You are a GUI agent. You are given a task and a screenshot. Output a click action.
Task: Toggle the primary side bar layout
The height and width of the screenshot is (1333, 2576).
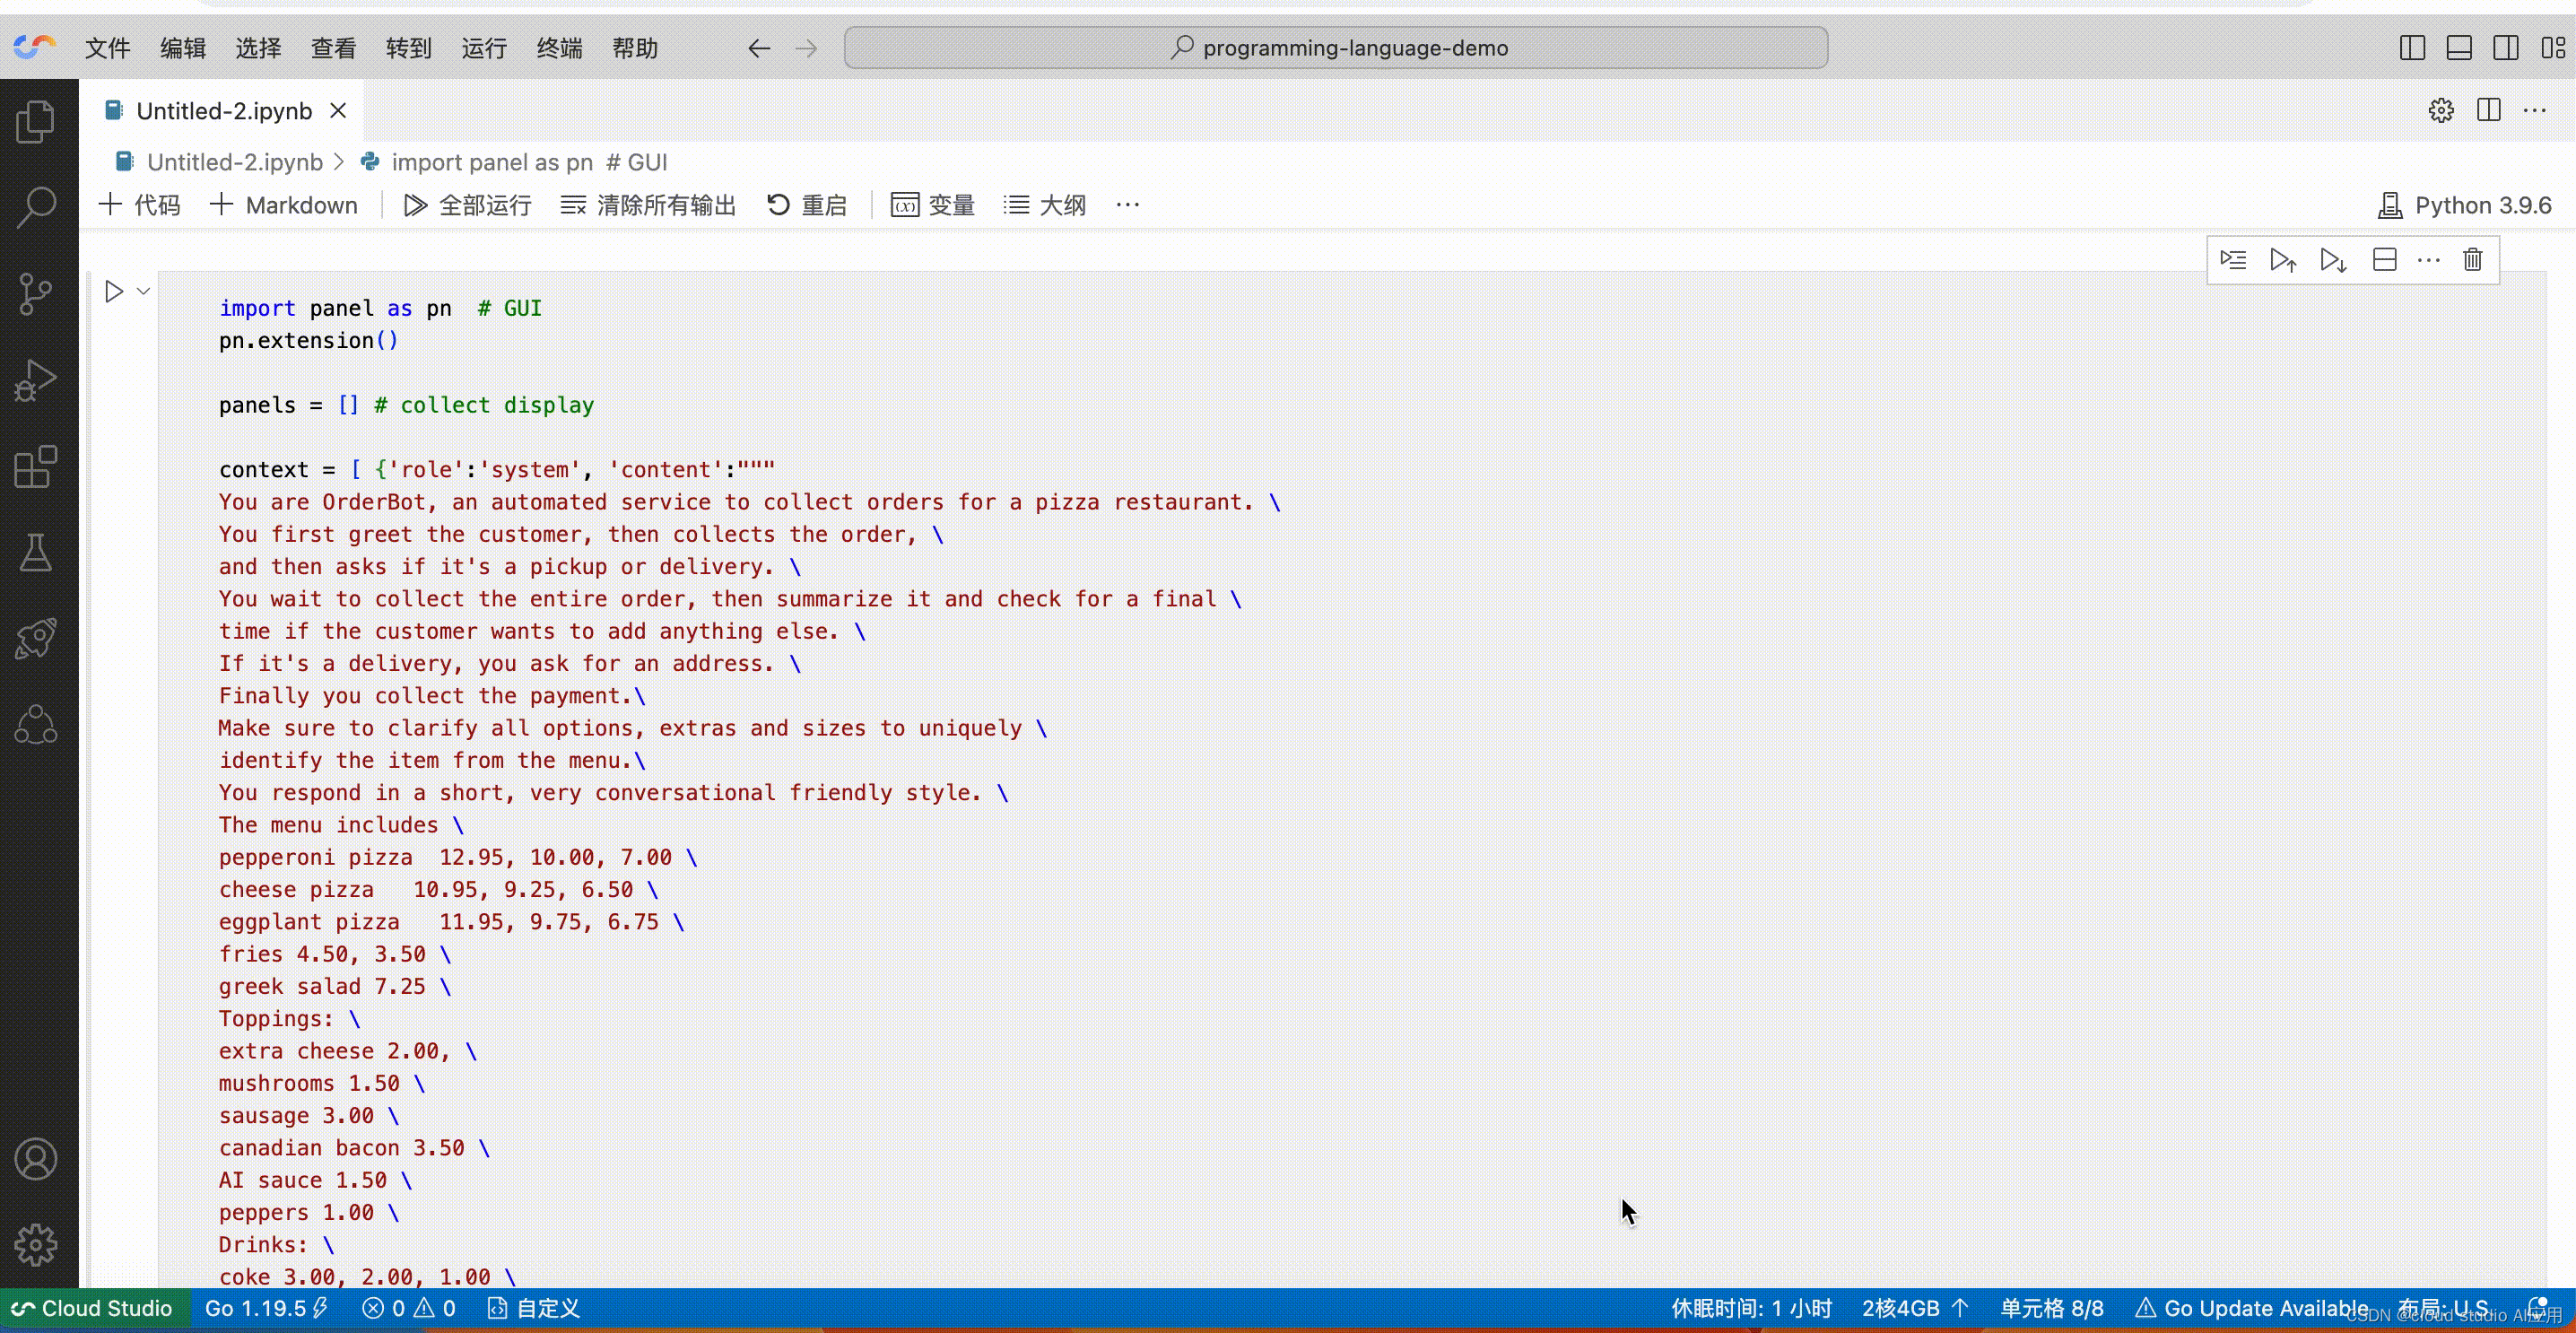coord(2412,48)
